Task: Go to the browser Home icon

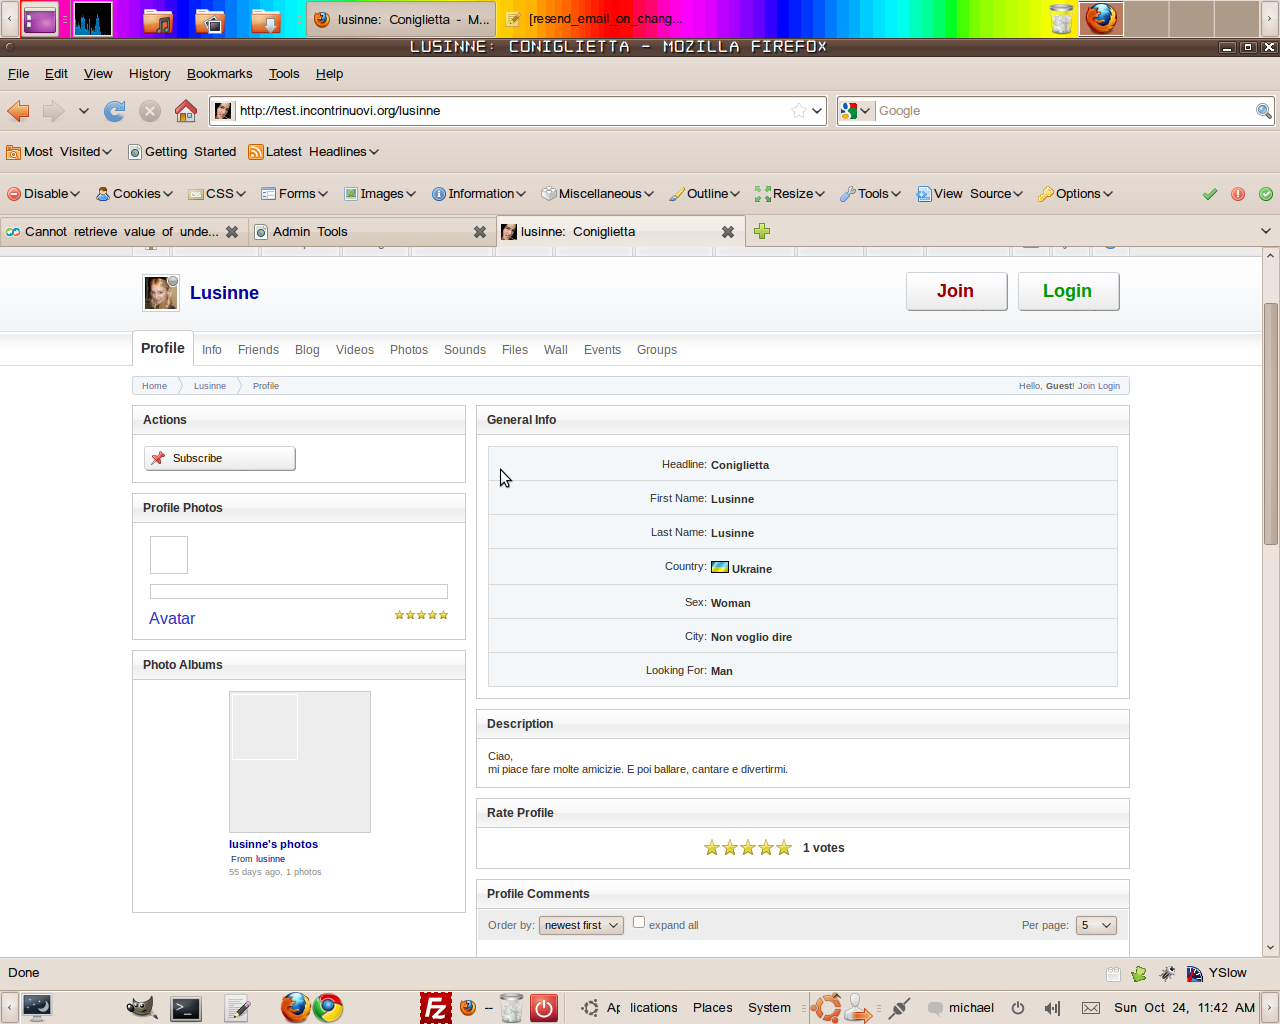Action: coord(186,111)
